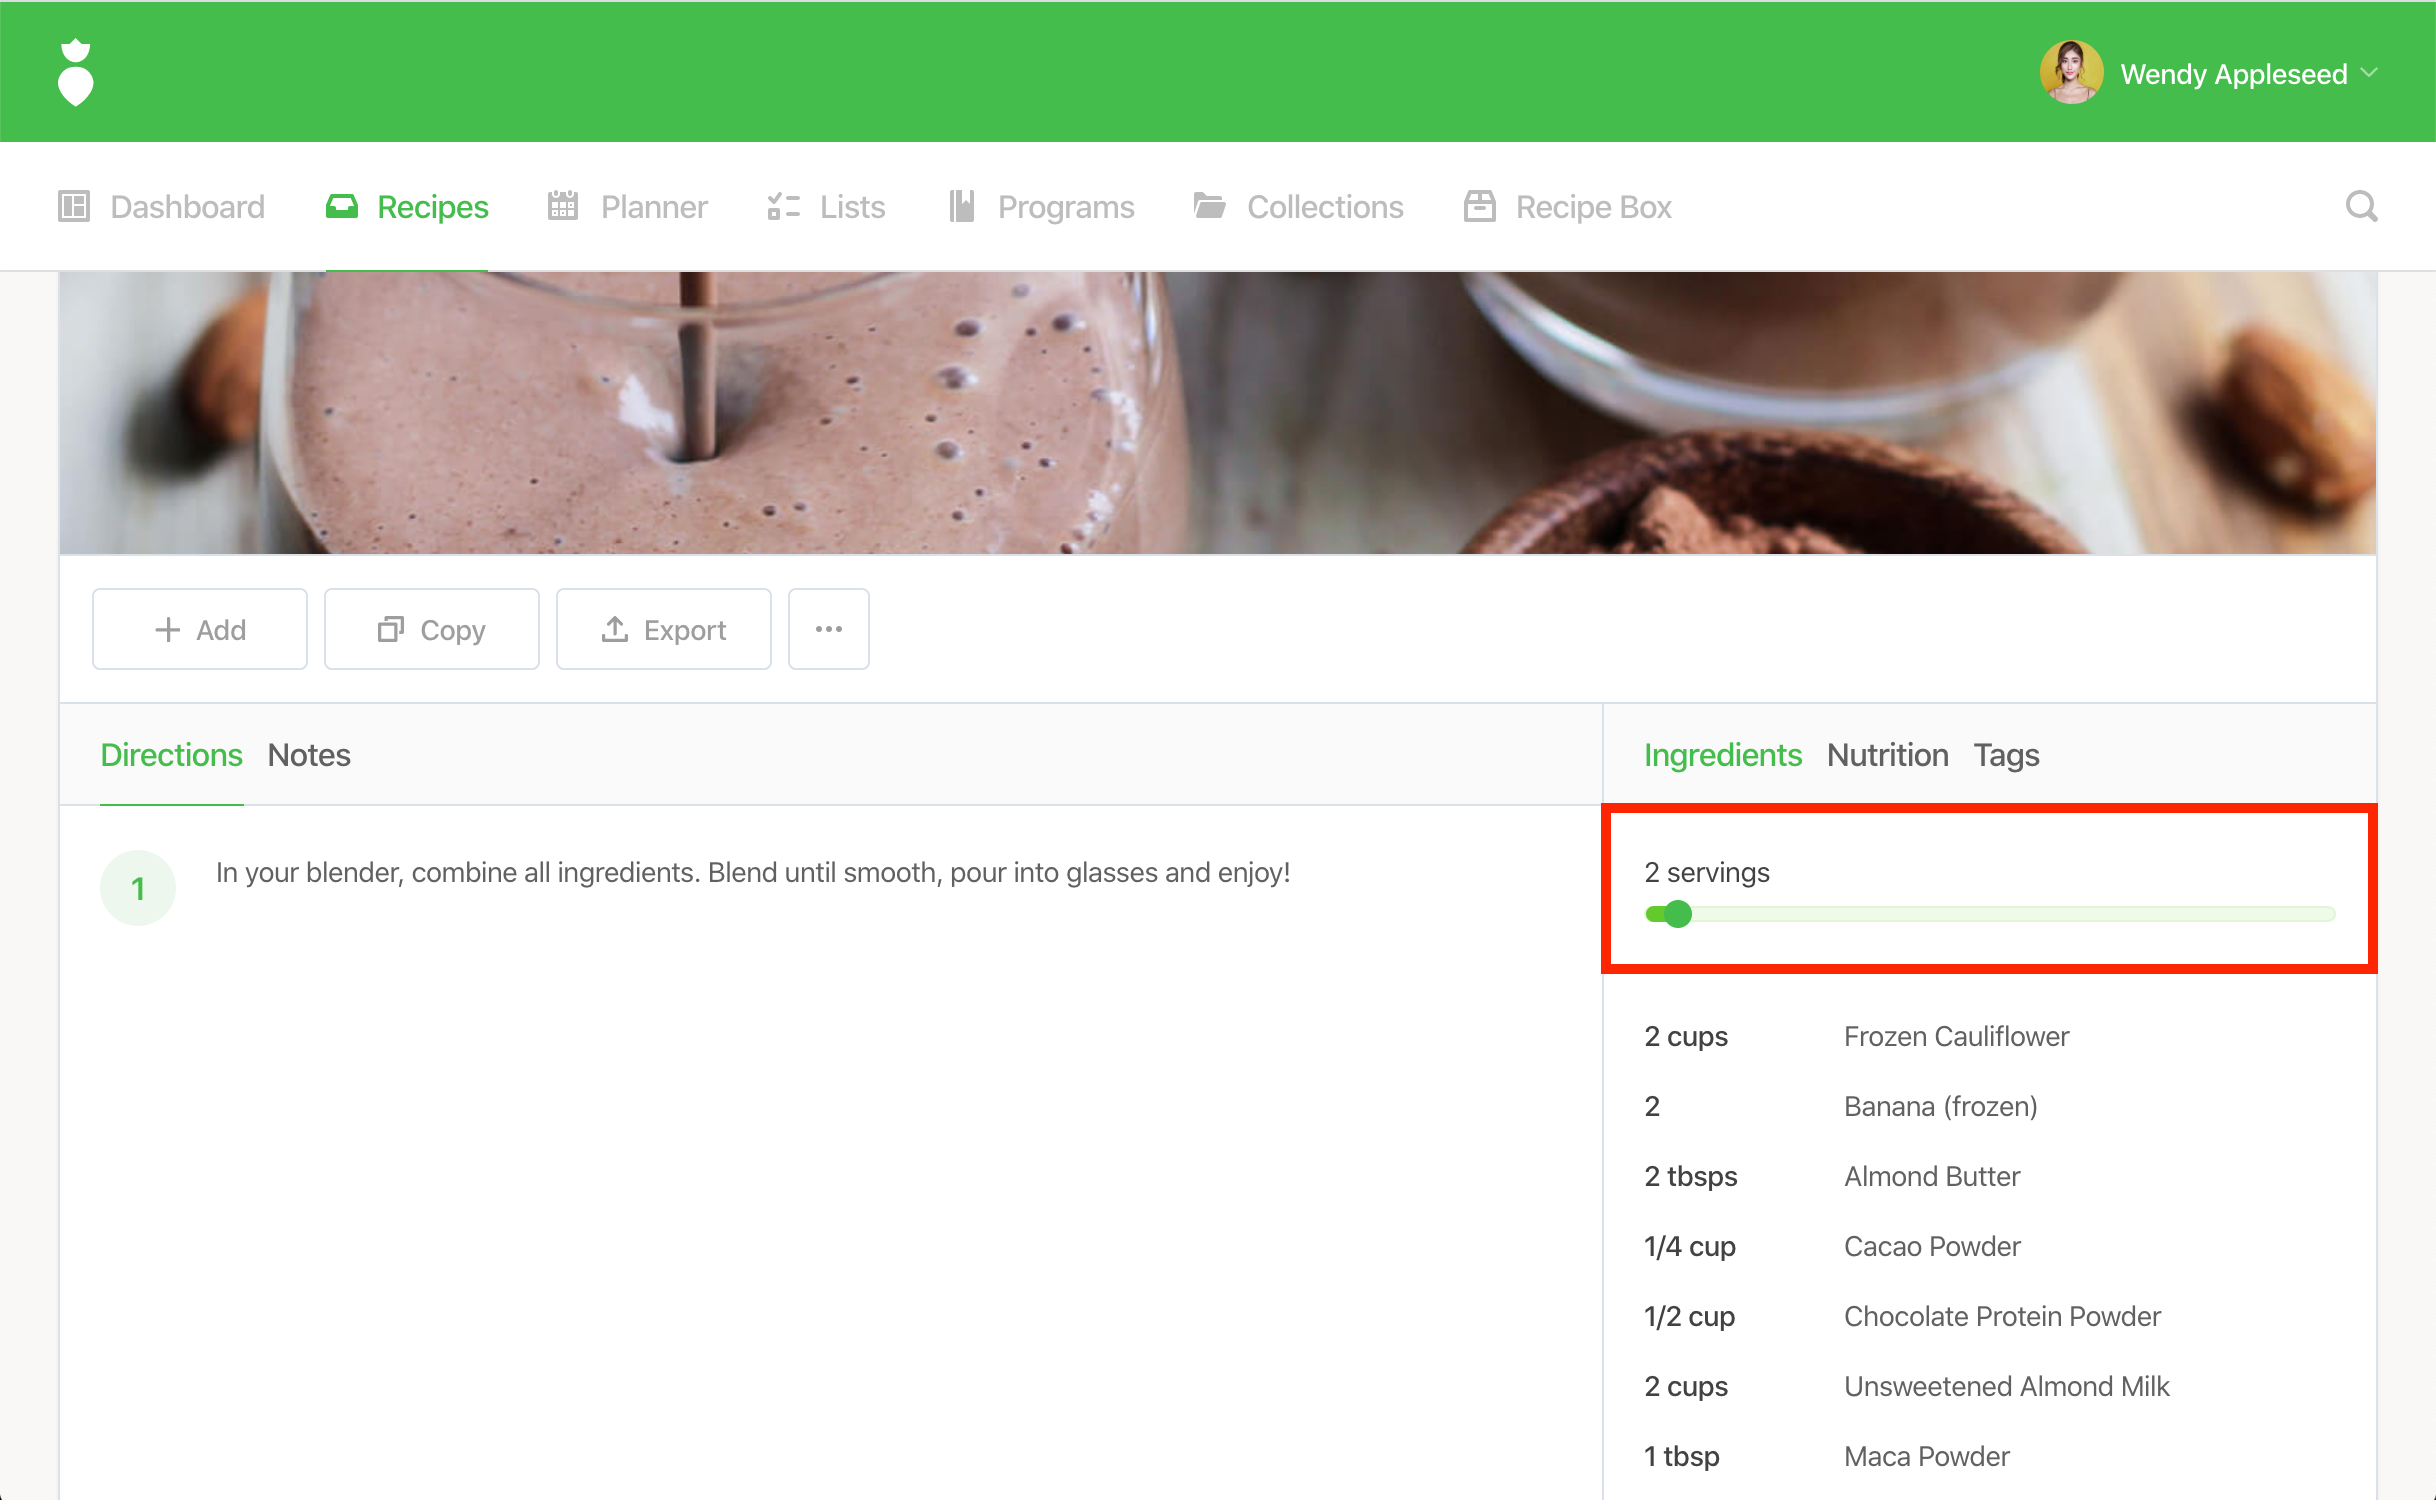Screen dimensions: 2436x1500
Task: Click the green logo in the header
Action: [75, 73]
